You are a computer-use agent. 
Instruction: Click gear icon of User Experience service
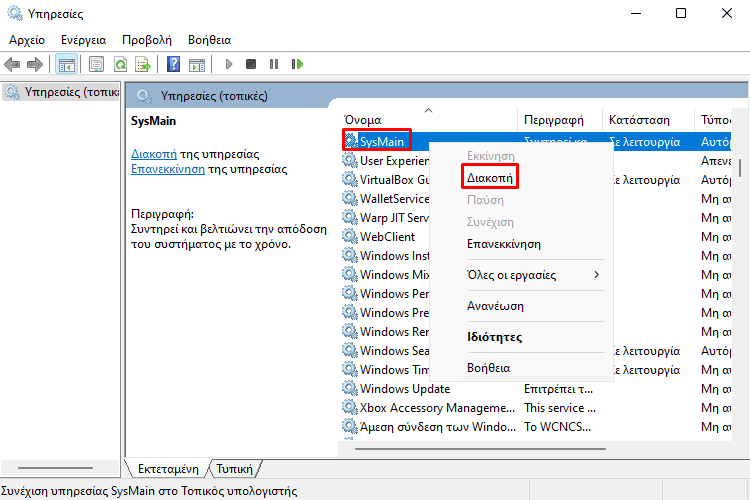(350, 160)
